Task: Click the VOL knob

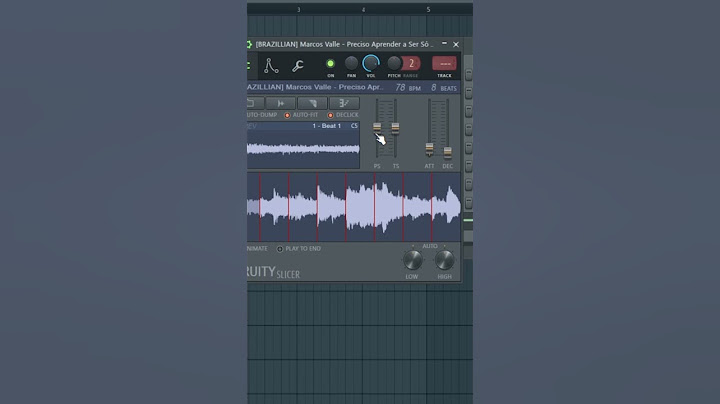Action: point(371,63)
